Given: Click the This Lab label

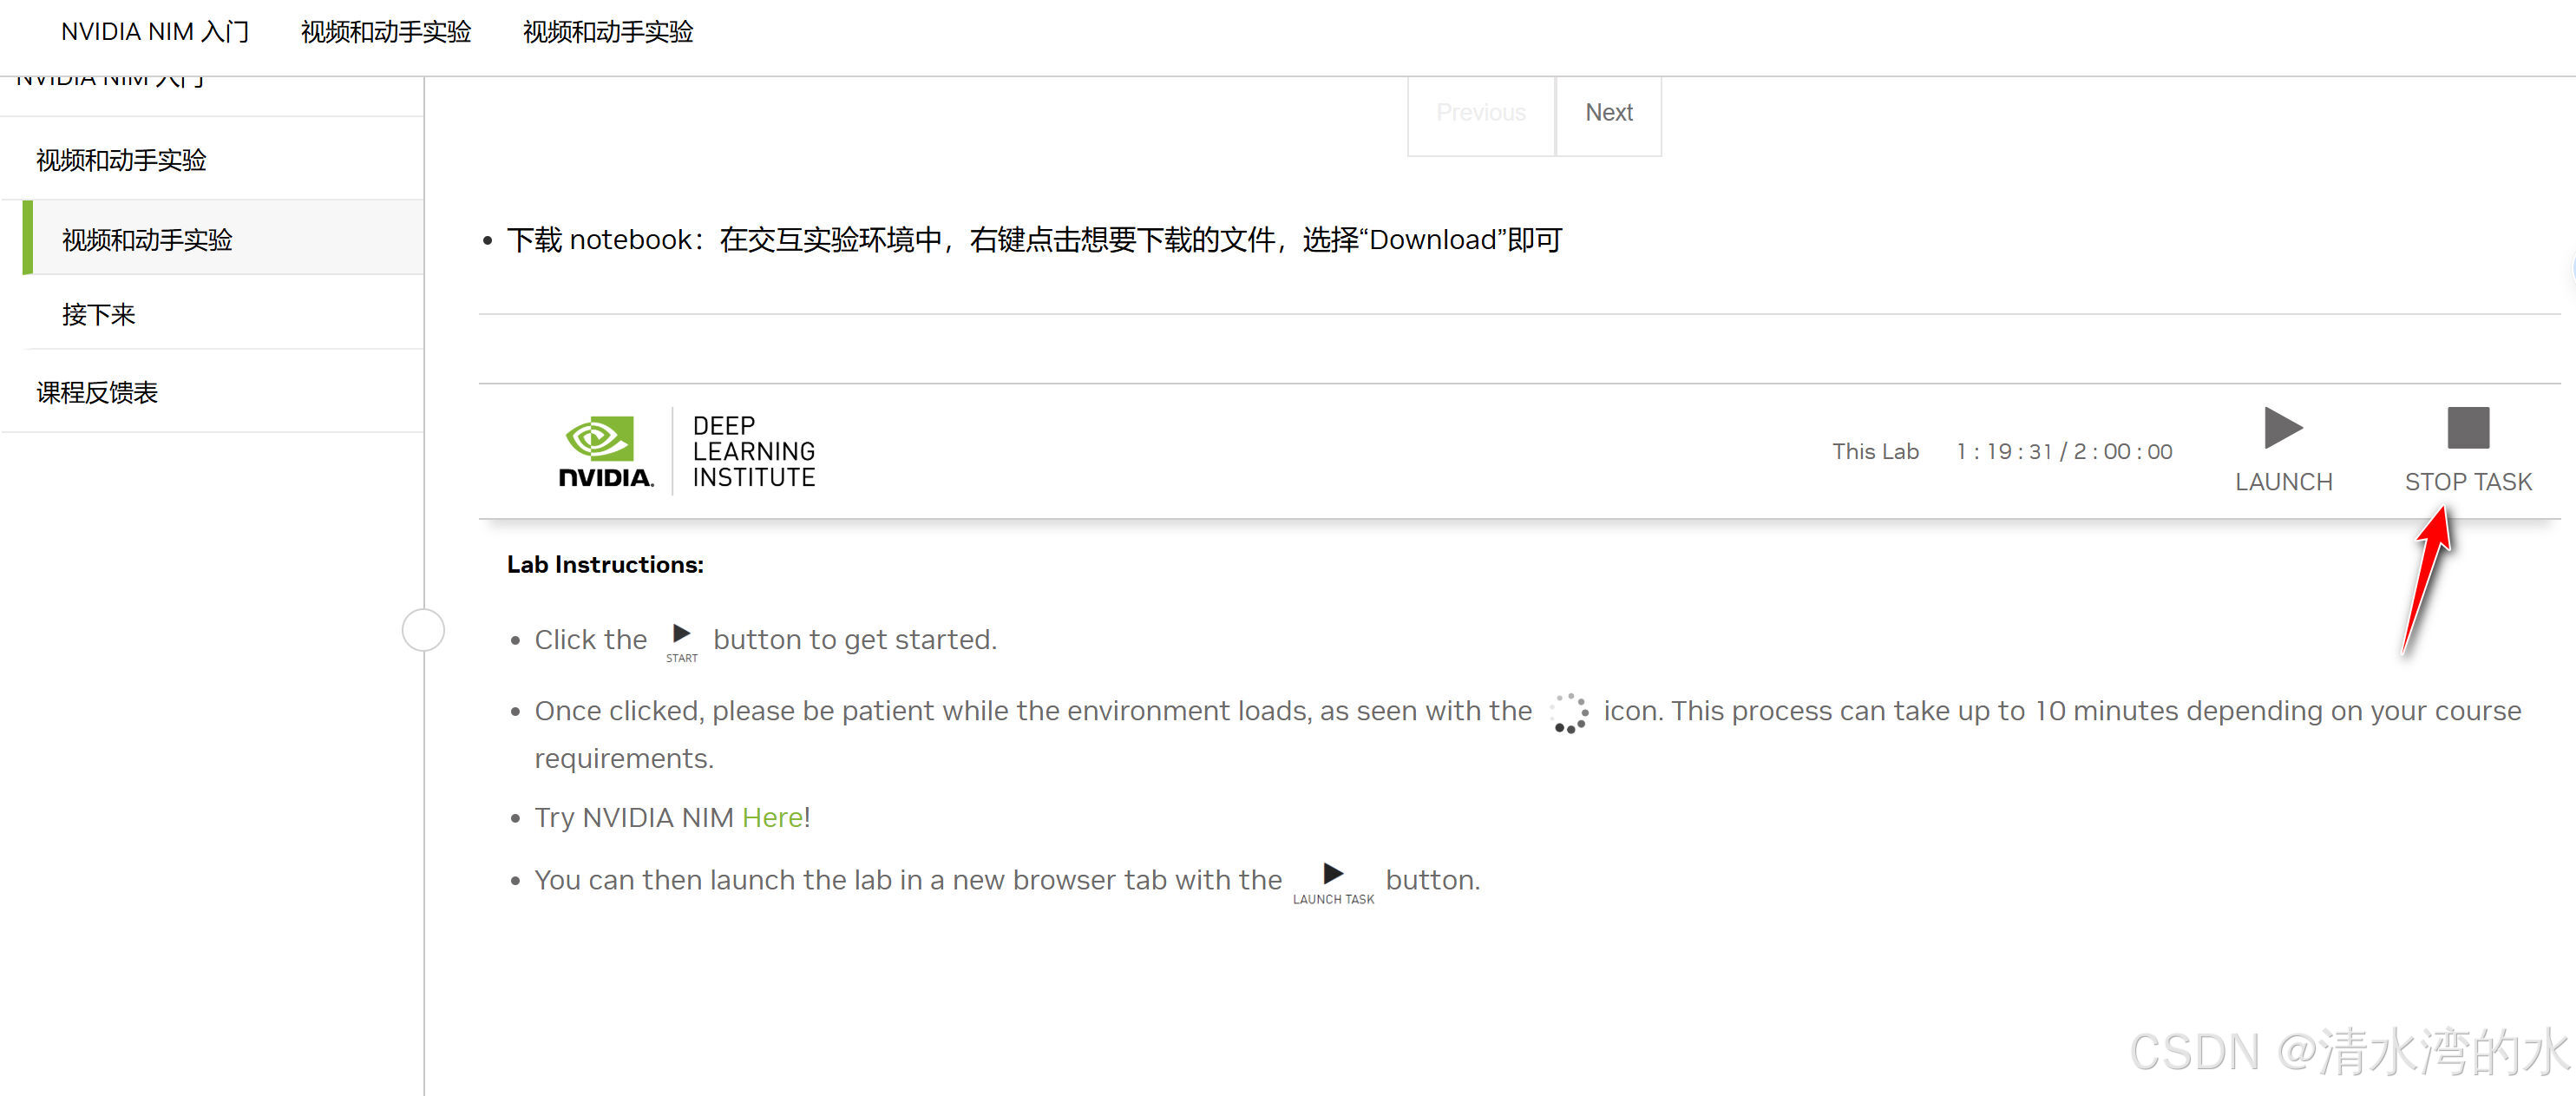Looking at the screenshot, I should (1874, 452).
